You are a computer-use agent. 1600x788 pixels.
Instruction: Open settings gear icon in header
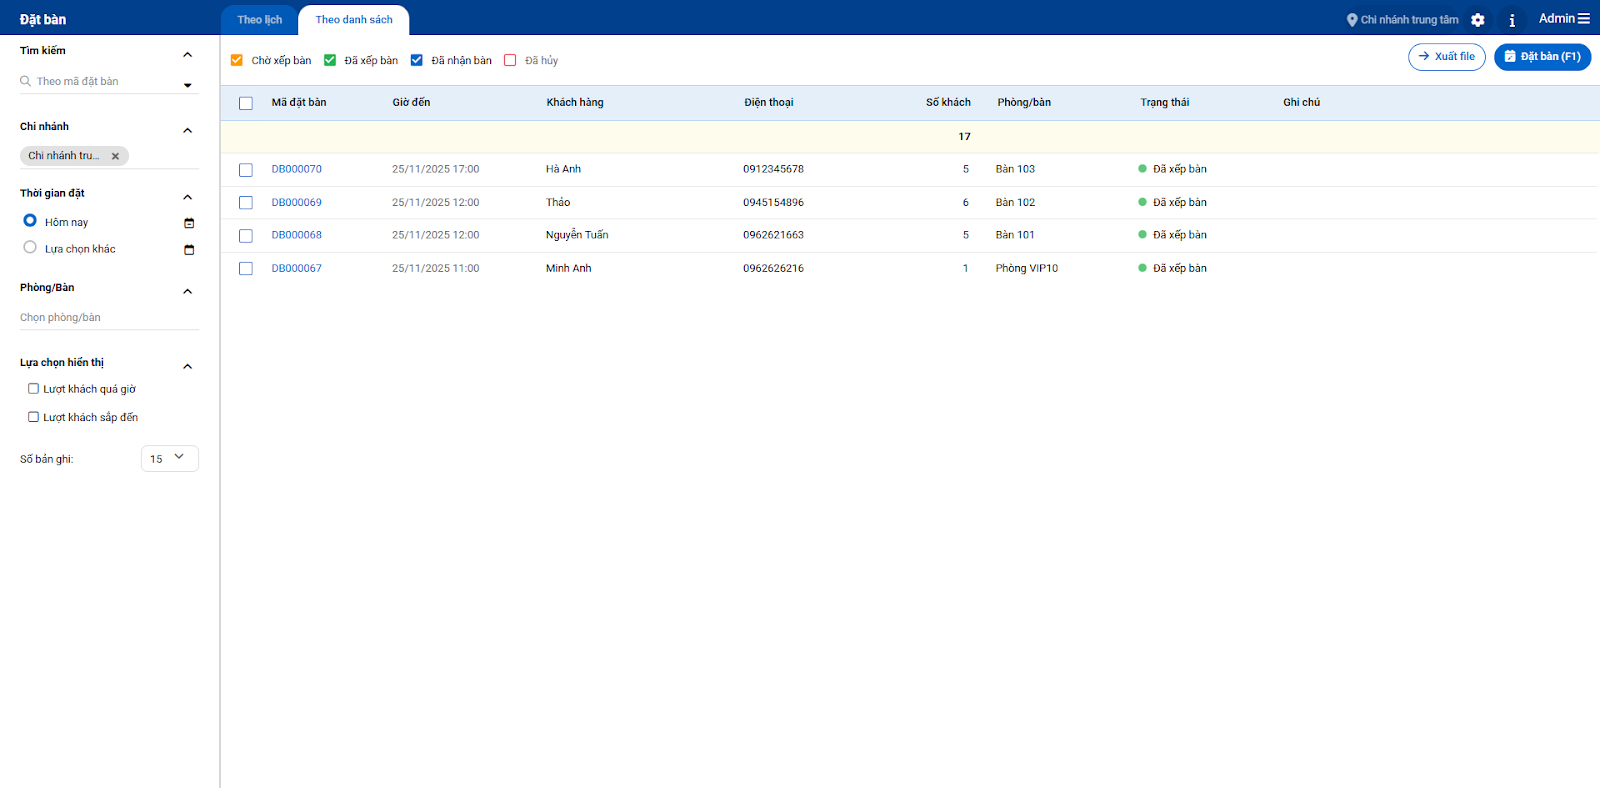click(1478, 20)
